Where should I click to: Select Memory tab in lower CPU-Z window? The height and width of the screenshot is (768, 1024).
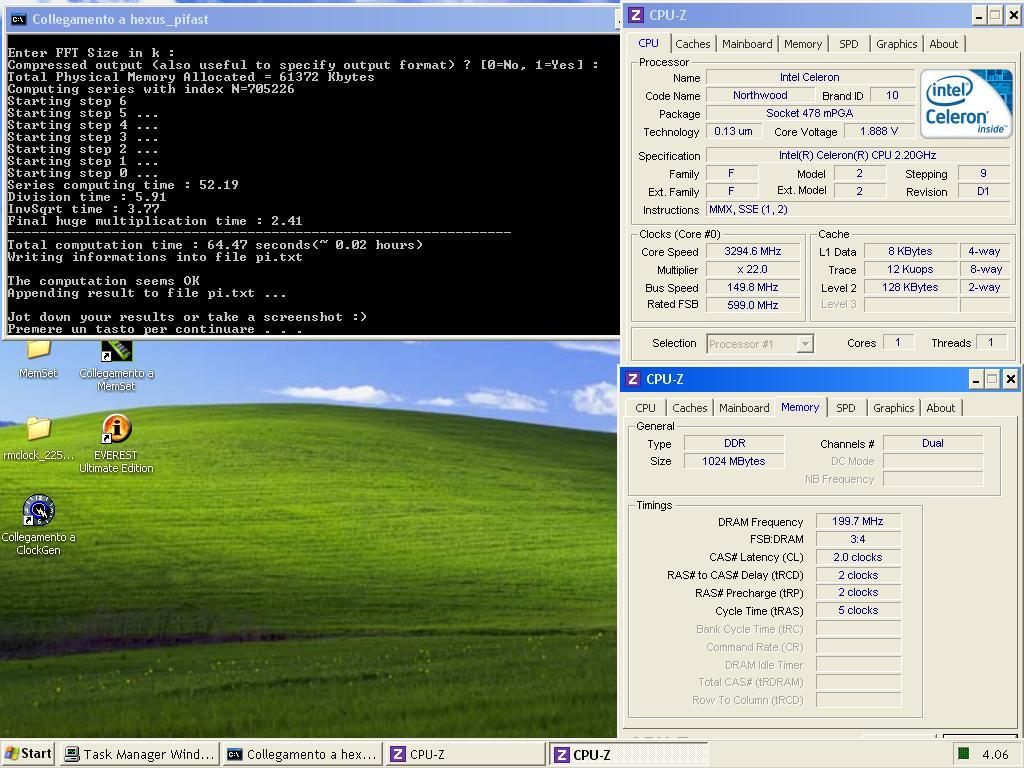click(800, 407)
